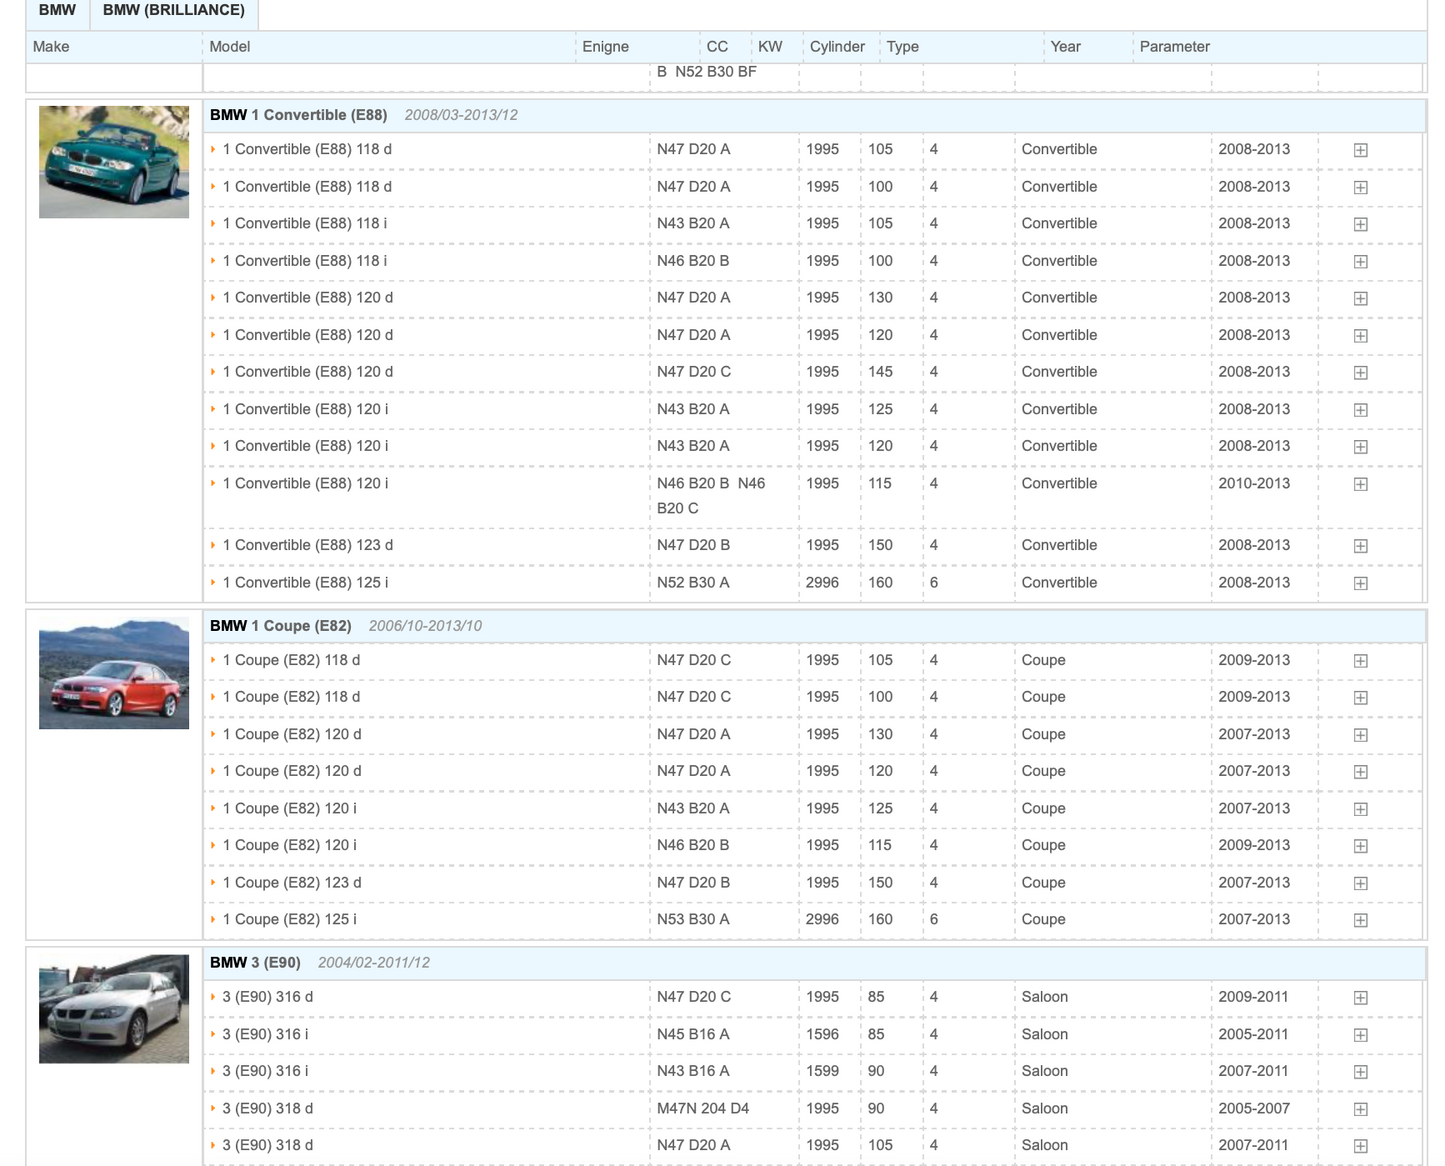Image resolution: width=1445 pixels, height=1166 pixels.
Task: Open plus icon for Convertible 120 i 125 KW
Action: (1360, 410)
